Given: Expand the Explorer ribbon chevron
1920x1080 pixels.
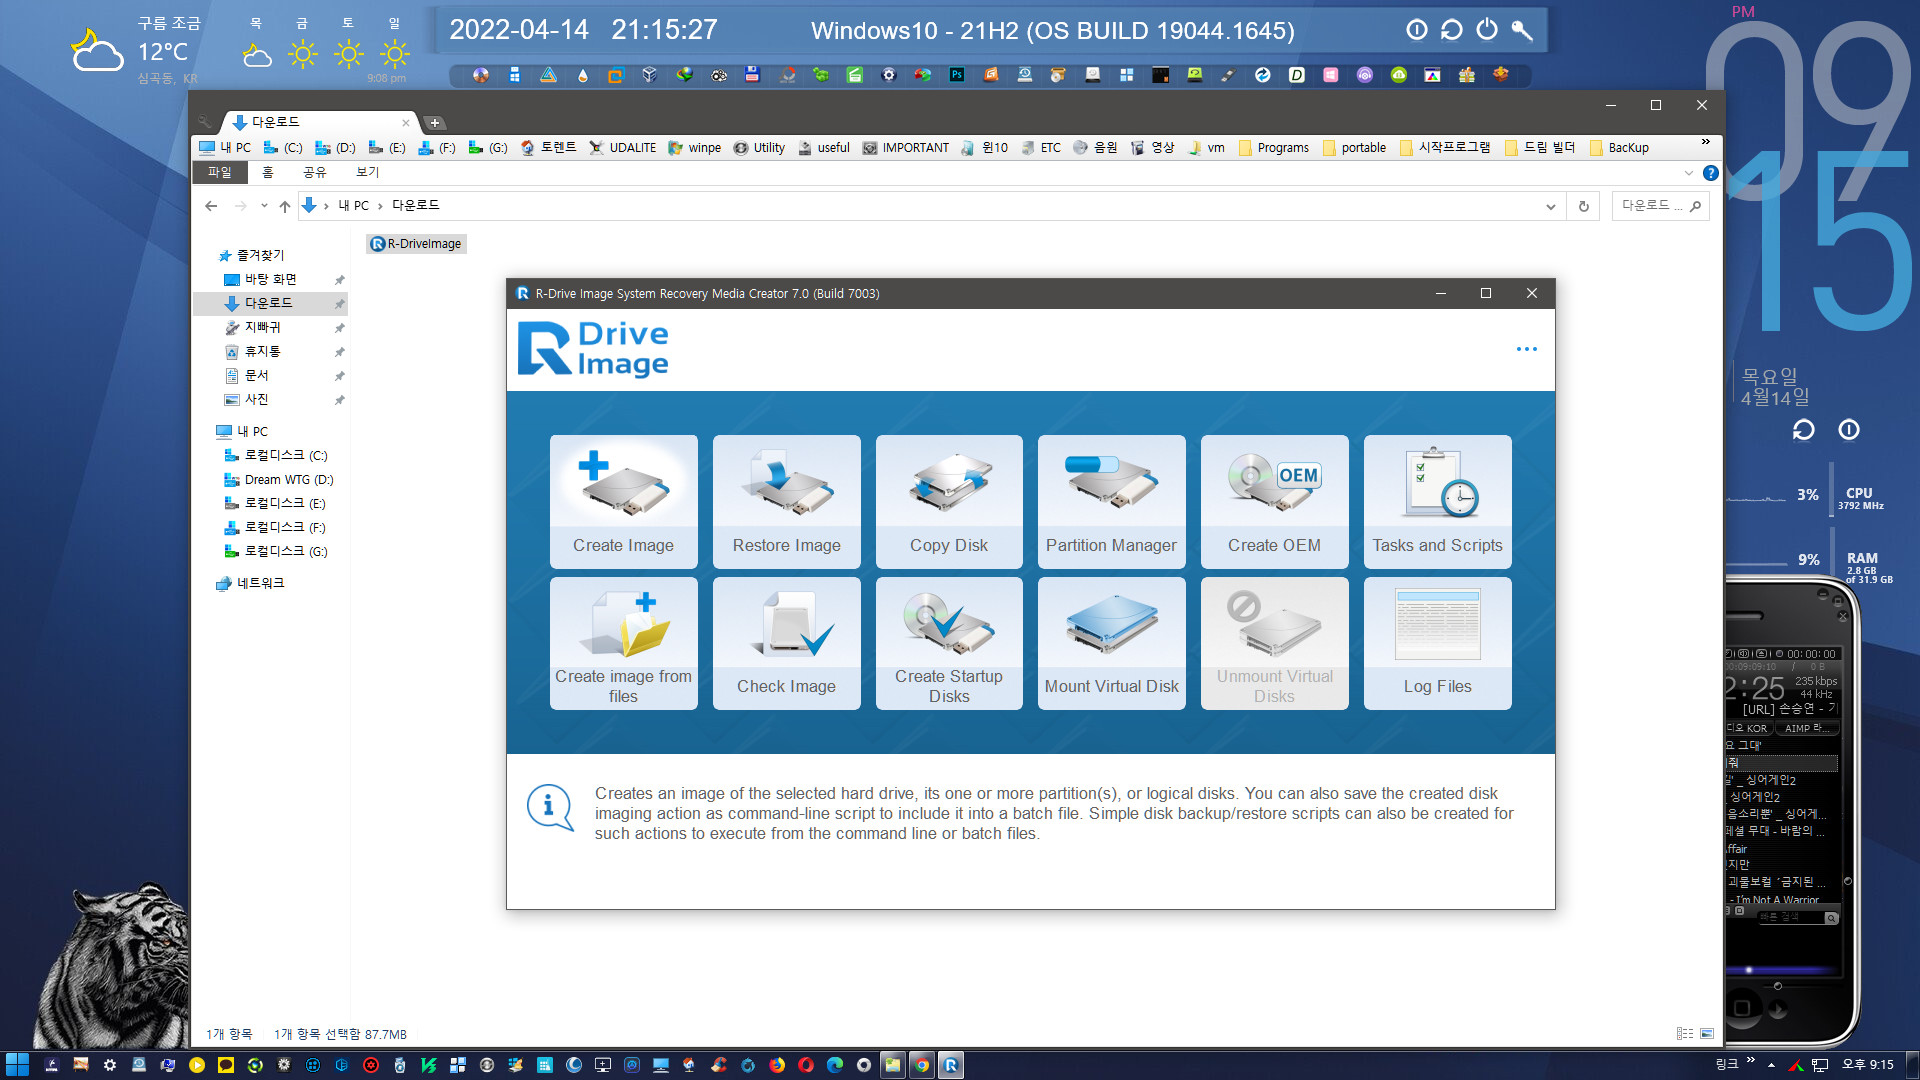Looking at the screenshot, I should (1689, 173).
